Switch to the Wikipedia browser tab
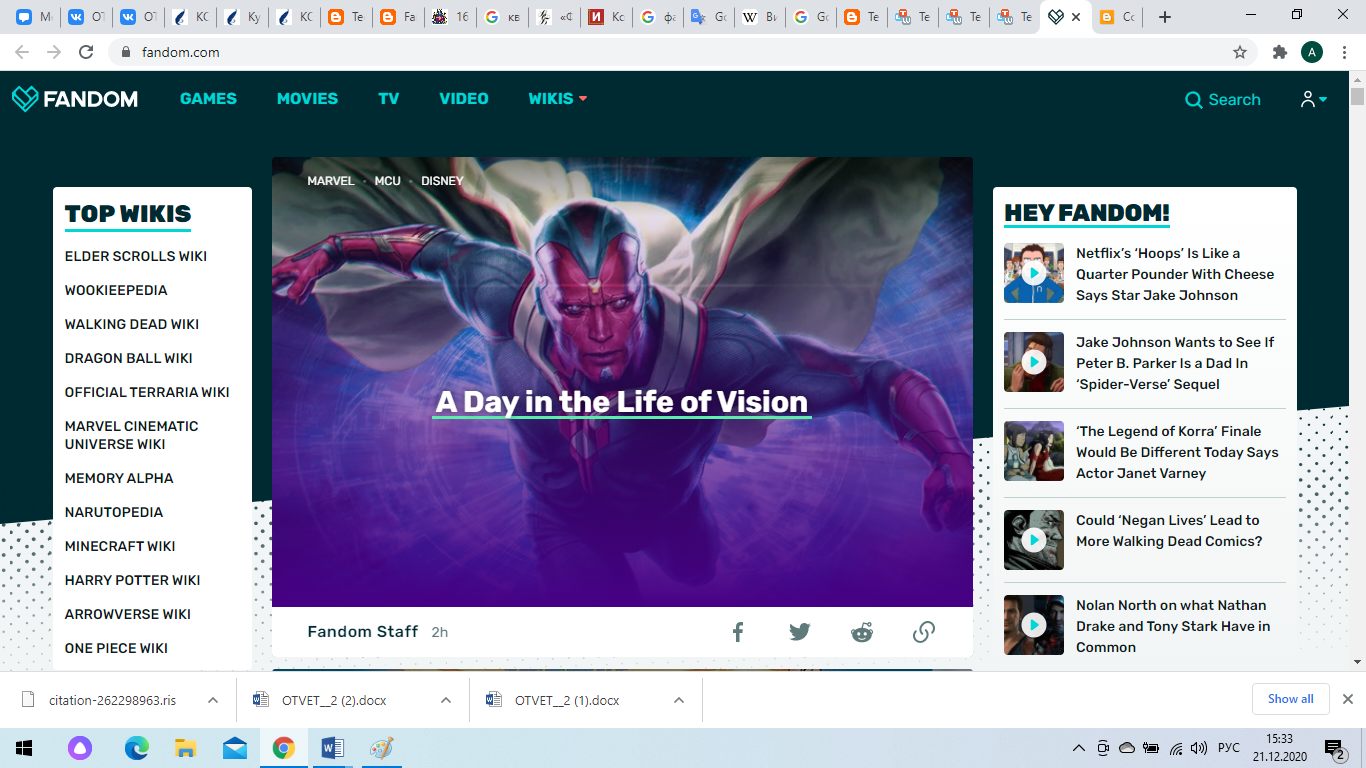1366x768 pixels. point(760,17)
